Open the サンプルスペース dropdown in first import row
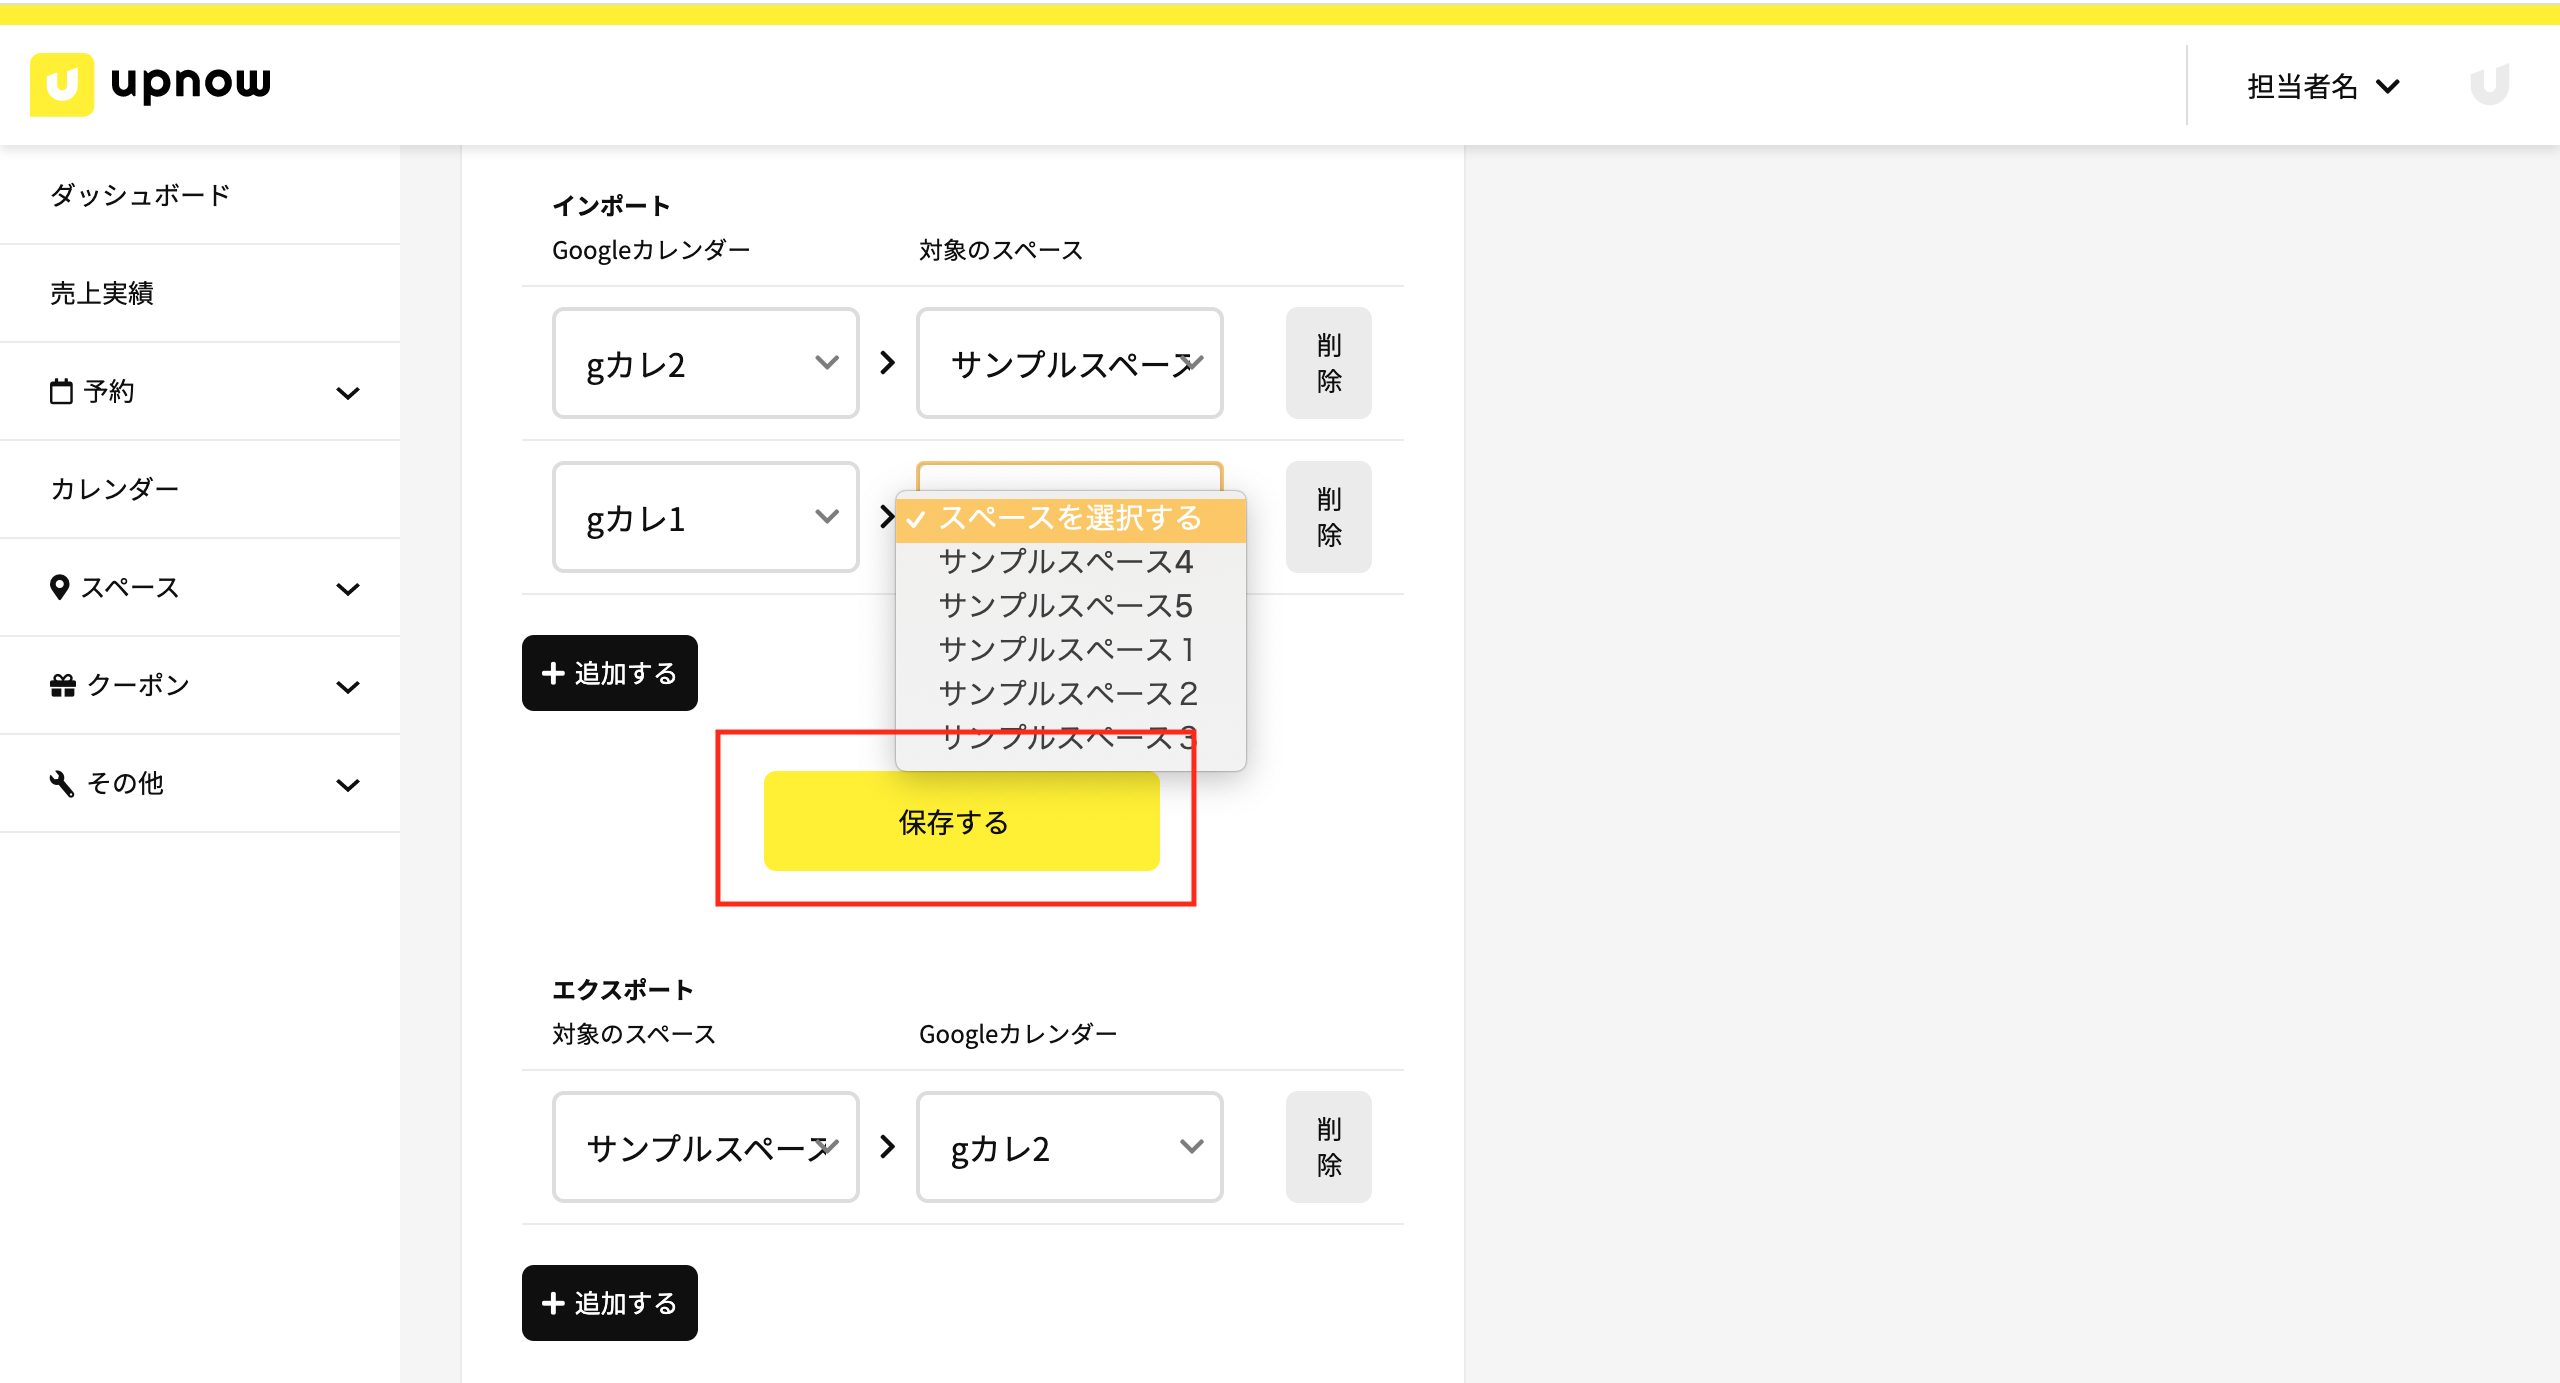Viewport: 2560px width, 1383px height. point(1070,363)
